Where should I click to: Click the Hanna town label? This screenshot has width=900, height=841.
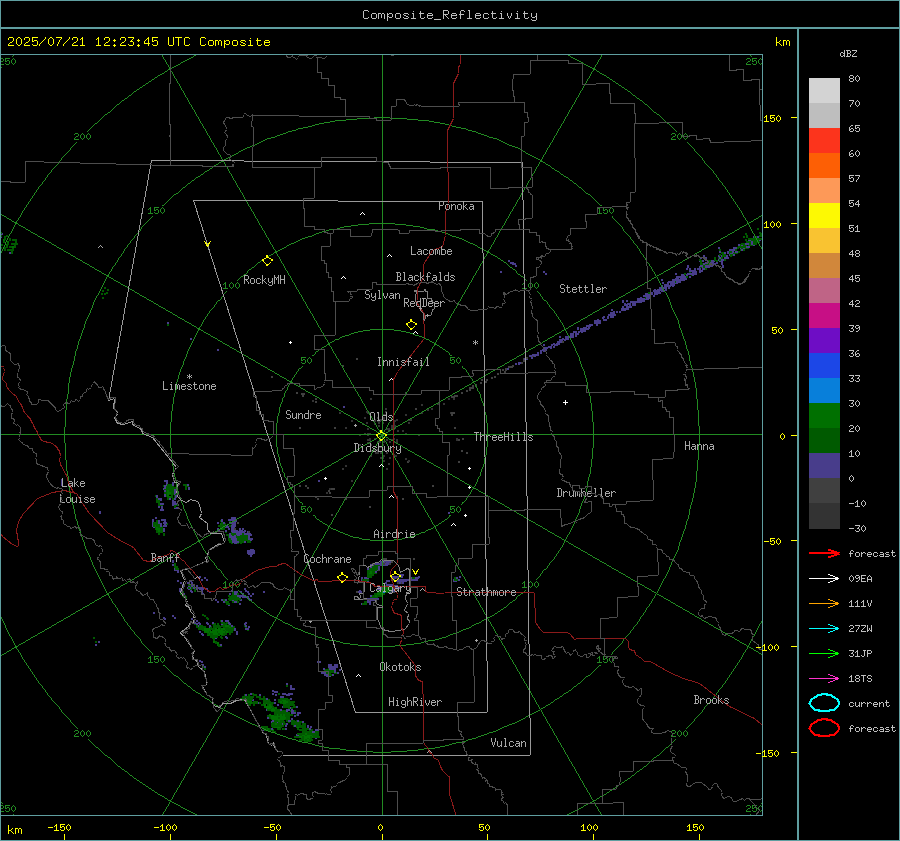pyautogui.click(x=699, y=446)
